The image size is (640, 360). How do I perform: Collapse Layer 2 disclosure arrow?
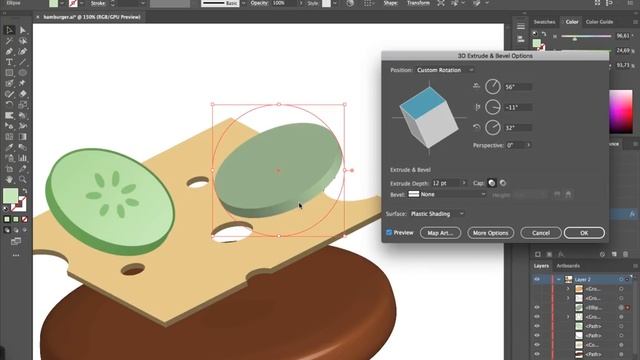[x=558, y=279]
